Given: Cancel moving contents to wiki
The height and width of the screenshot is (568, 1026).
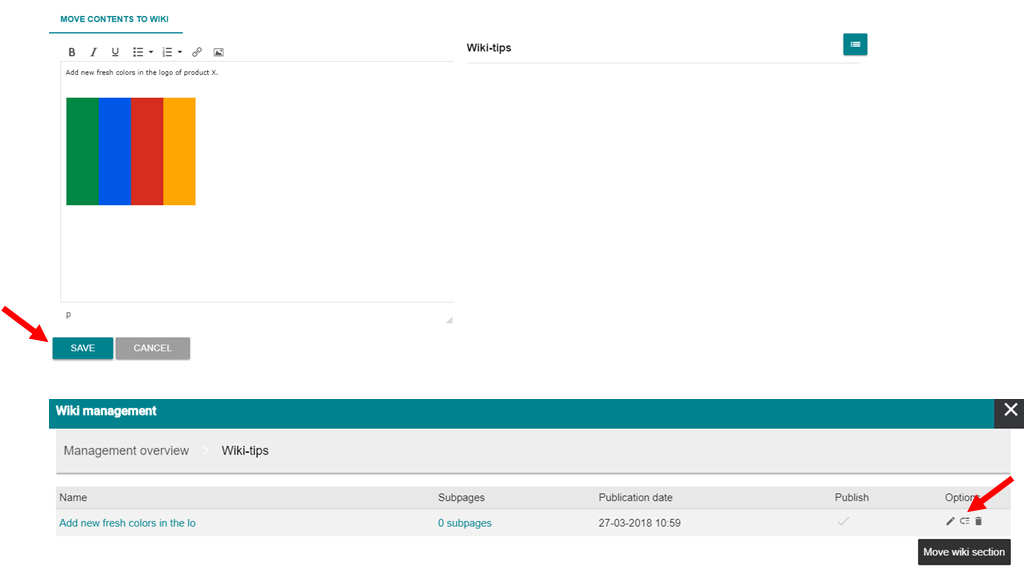Looking at the screenshot, I should click(152, 348).
